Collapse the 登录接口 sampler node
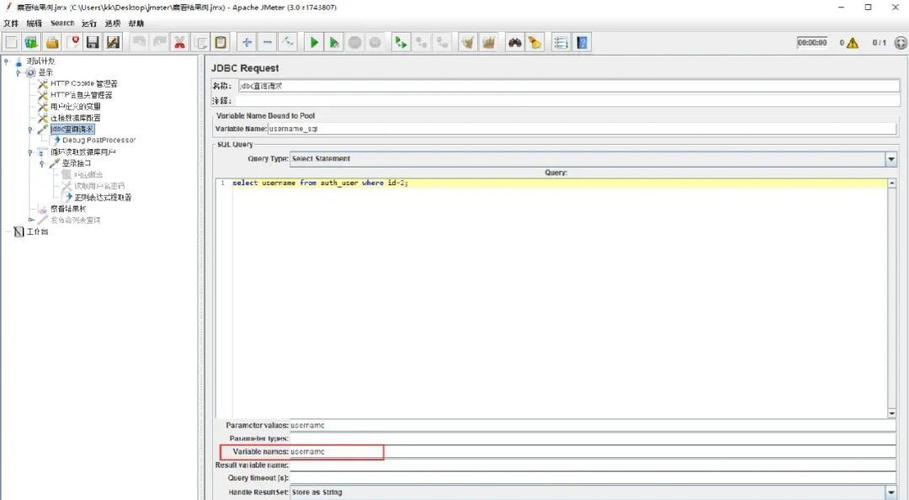 tap(42, 164)
